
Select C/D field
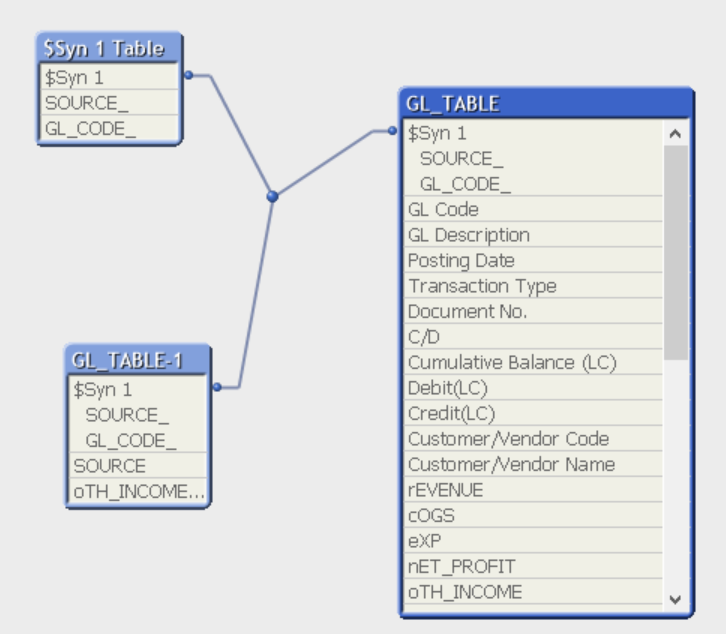[x=533, y=337]
